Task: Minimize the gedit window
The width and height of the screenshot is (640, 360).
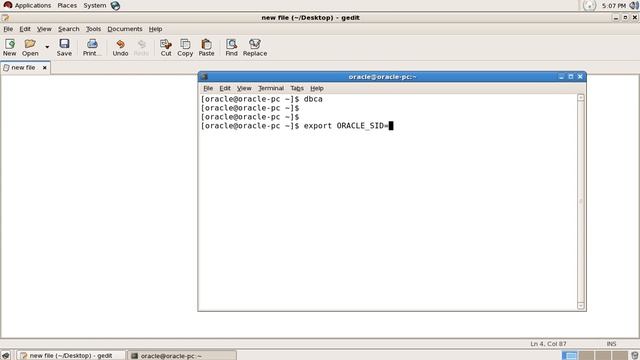Action: coord(616,18)
